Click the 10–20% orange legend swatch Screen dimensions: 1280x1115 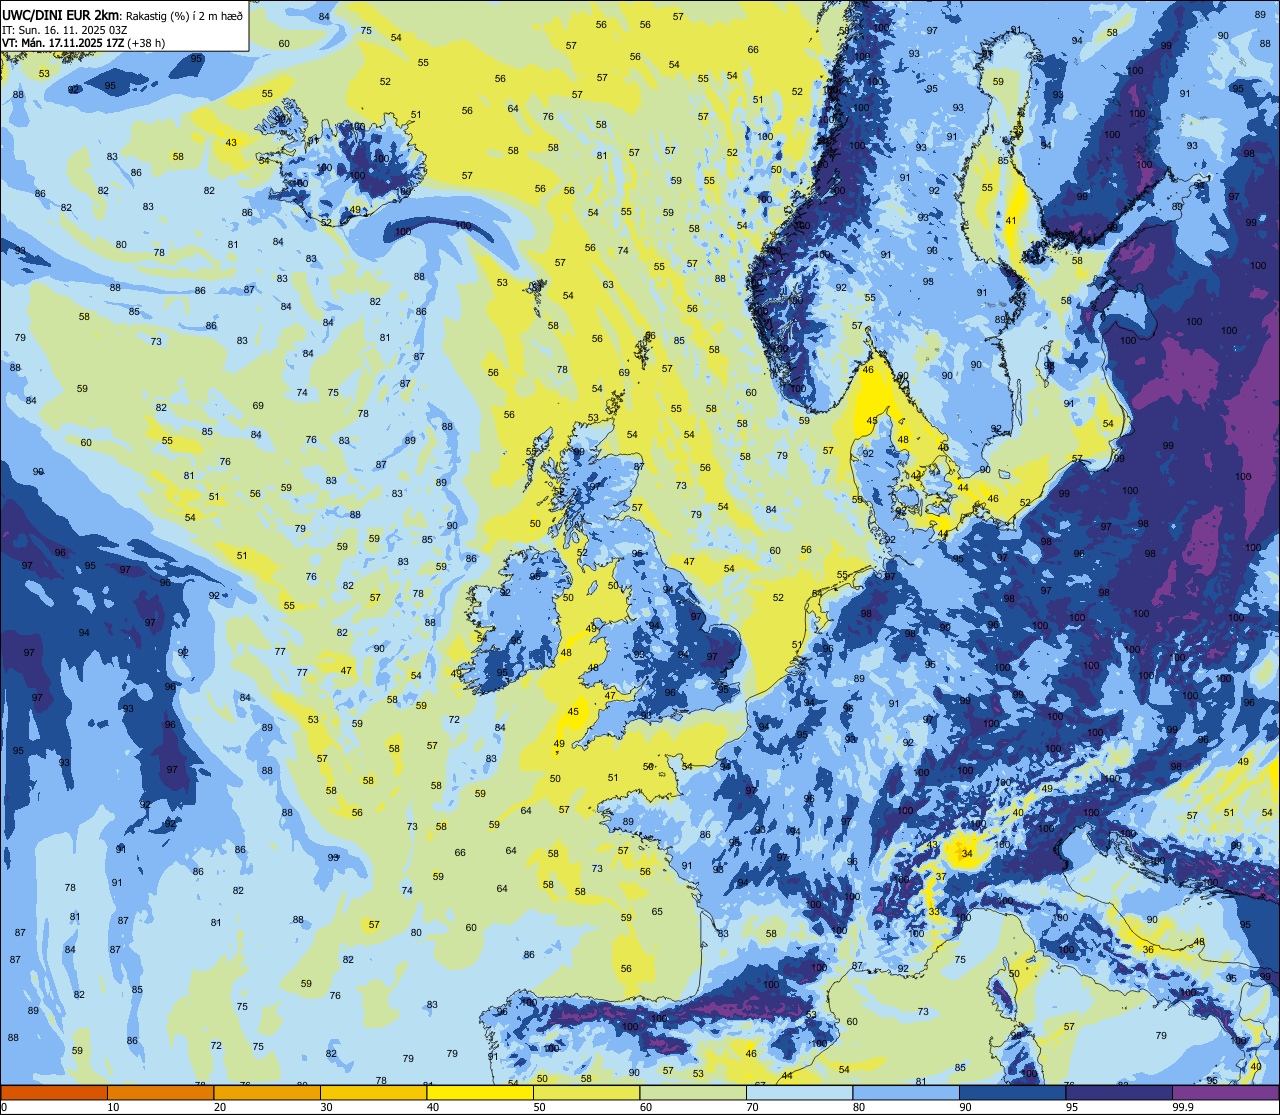click(x=160, y=1092)
